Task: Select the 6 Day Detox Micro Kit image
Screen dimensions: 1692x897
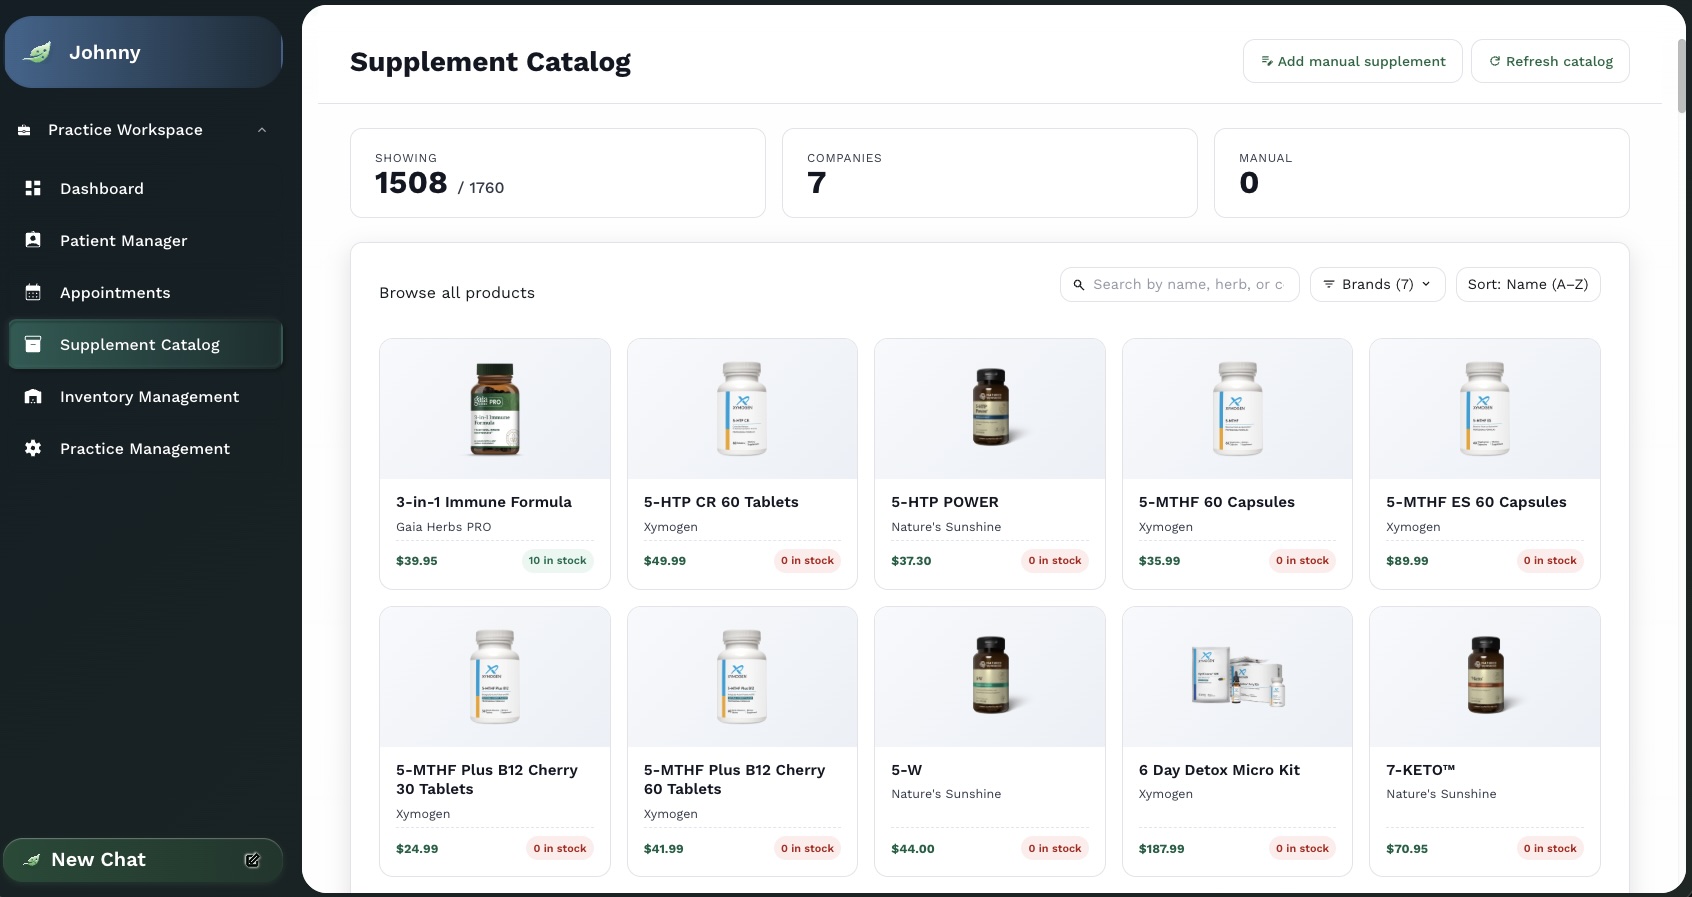Action: coord(1237,677)
